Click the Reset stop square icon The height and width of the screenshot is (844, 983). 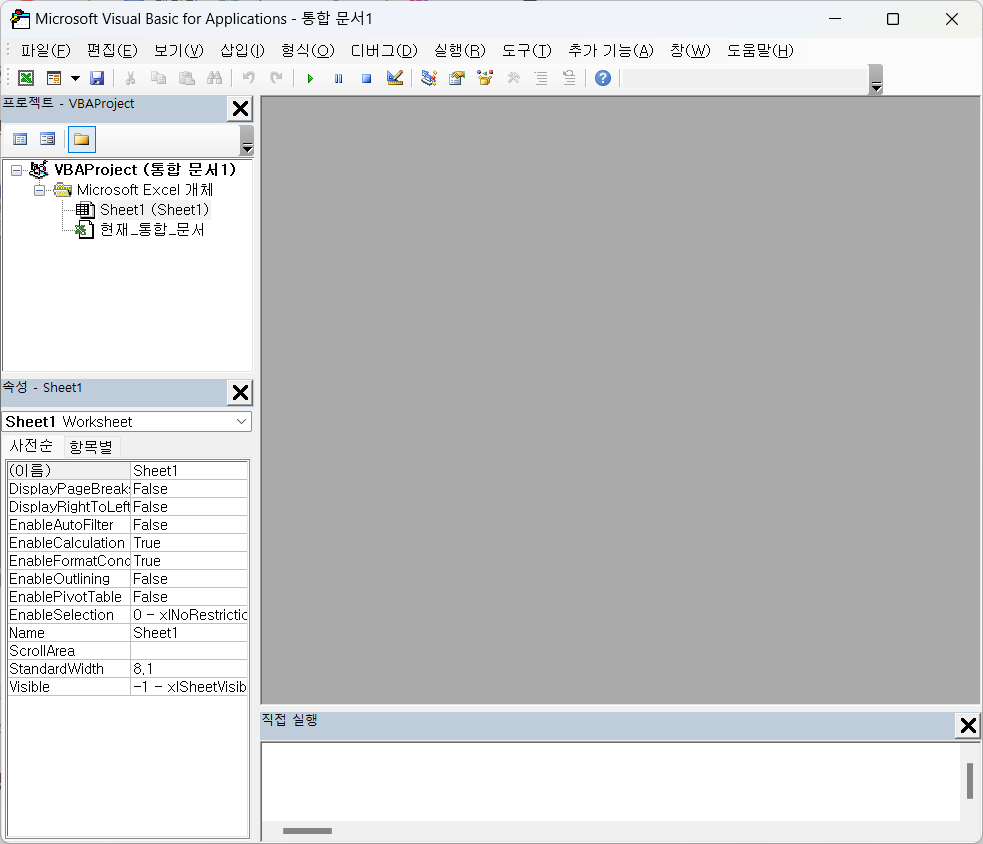click(366, 78)
